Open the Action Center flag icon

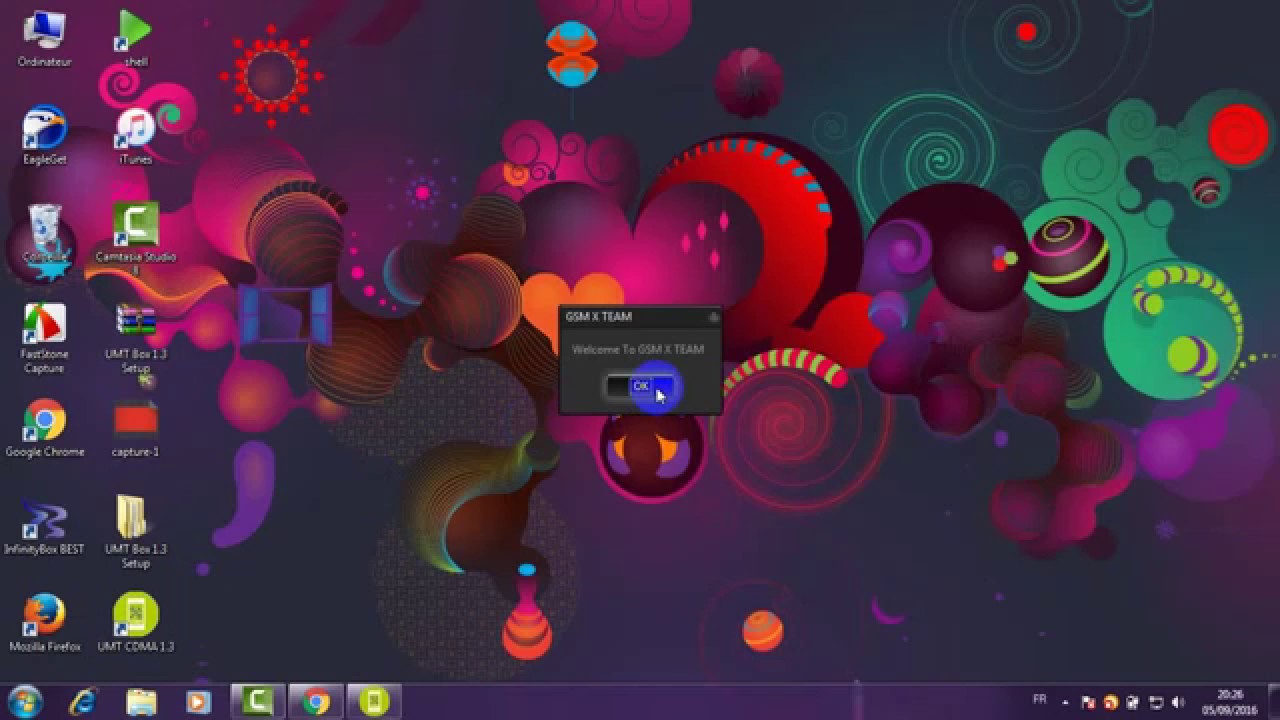click(x=1088, y=703)
